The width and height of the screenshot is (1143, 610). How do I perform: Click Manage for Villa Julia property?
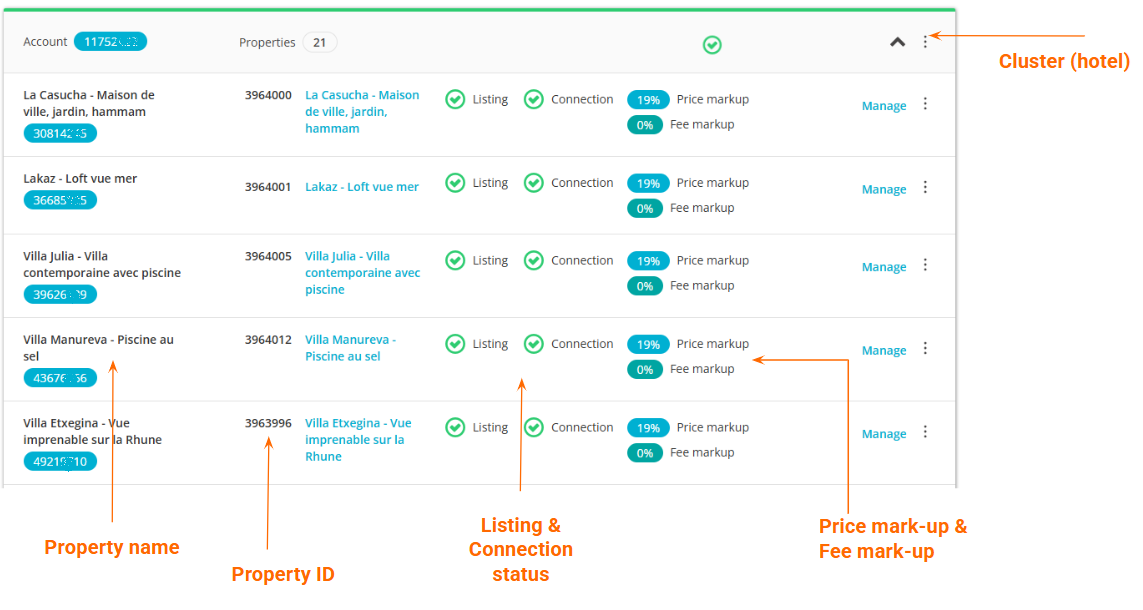(x=884, y=267)
